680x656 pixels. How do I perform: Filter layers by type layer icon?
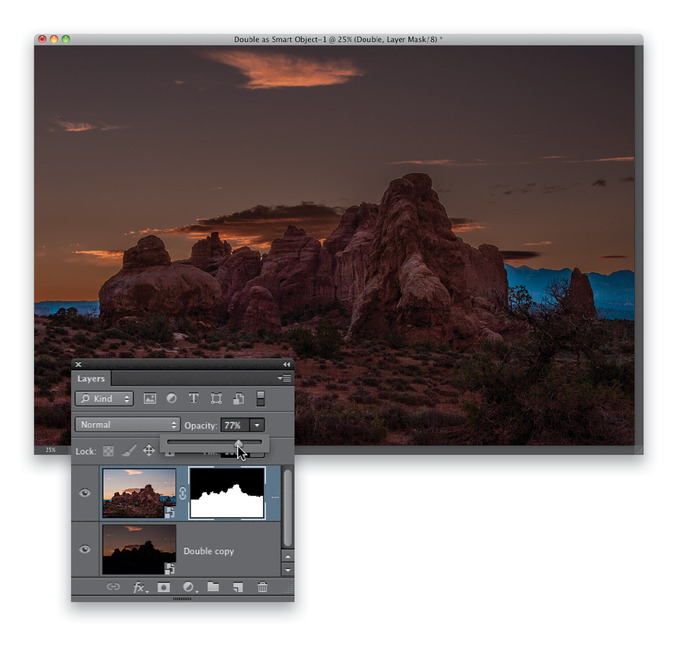[193, 398]
